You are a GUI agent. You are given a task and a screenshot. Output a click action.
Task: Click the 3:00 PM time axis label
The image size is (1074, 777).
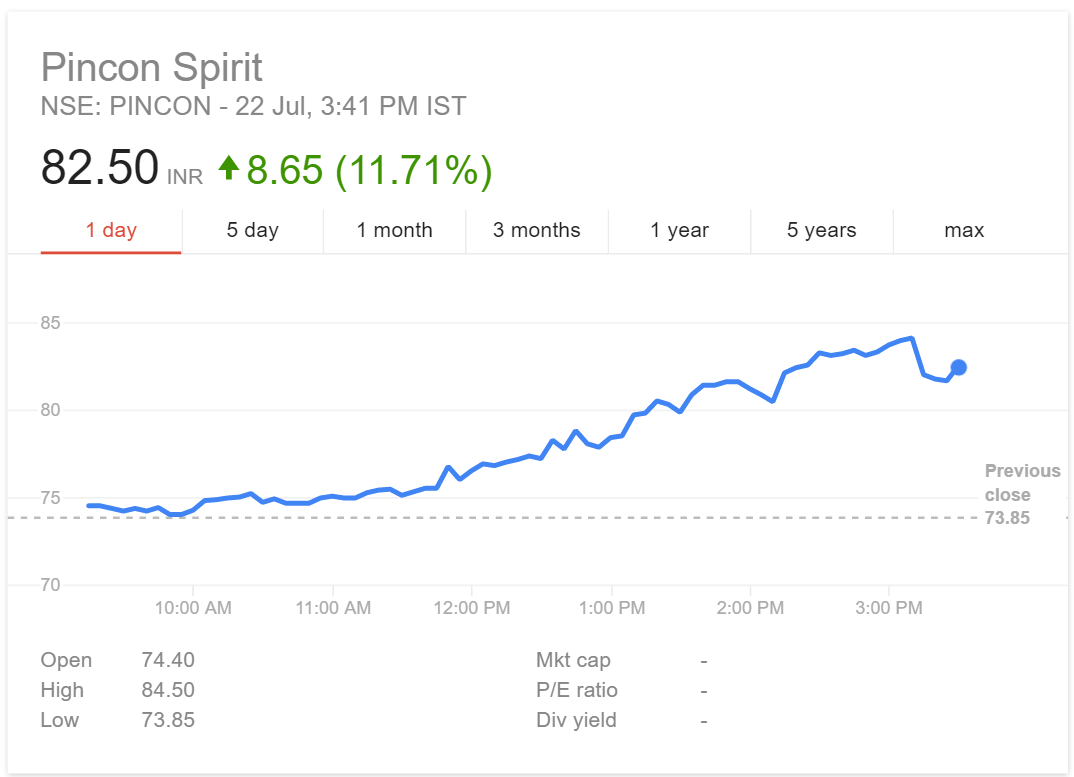(x=889, y=608)
